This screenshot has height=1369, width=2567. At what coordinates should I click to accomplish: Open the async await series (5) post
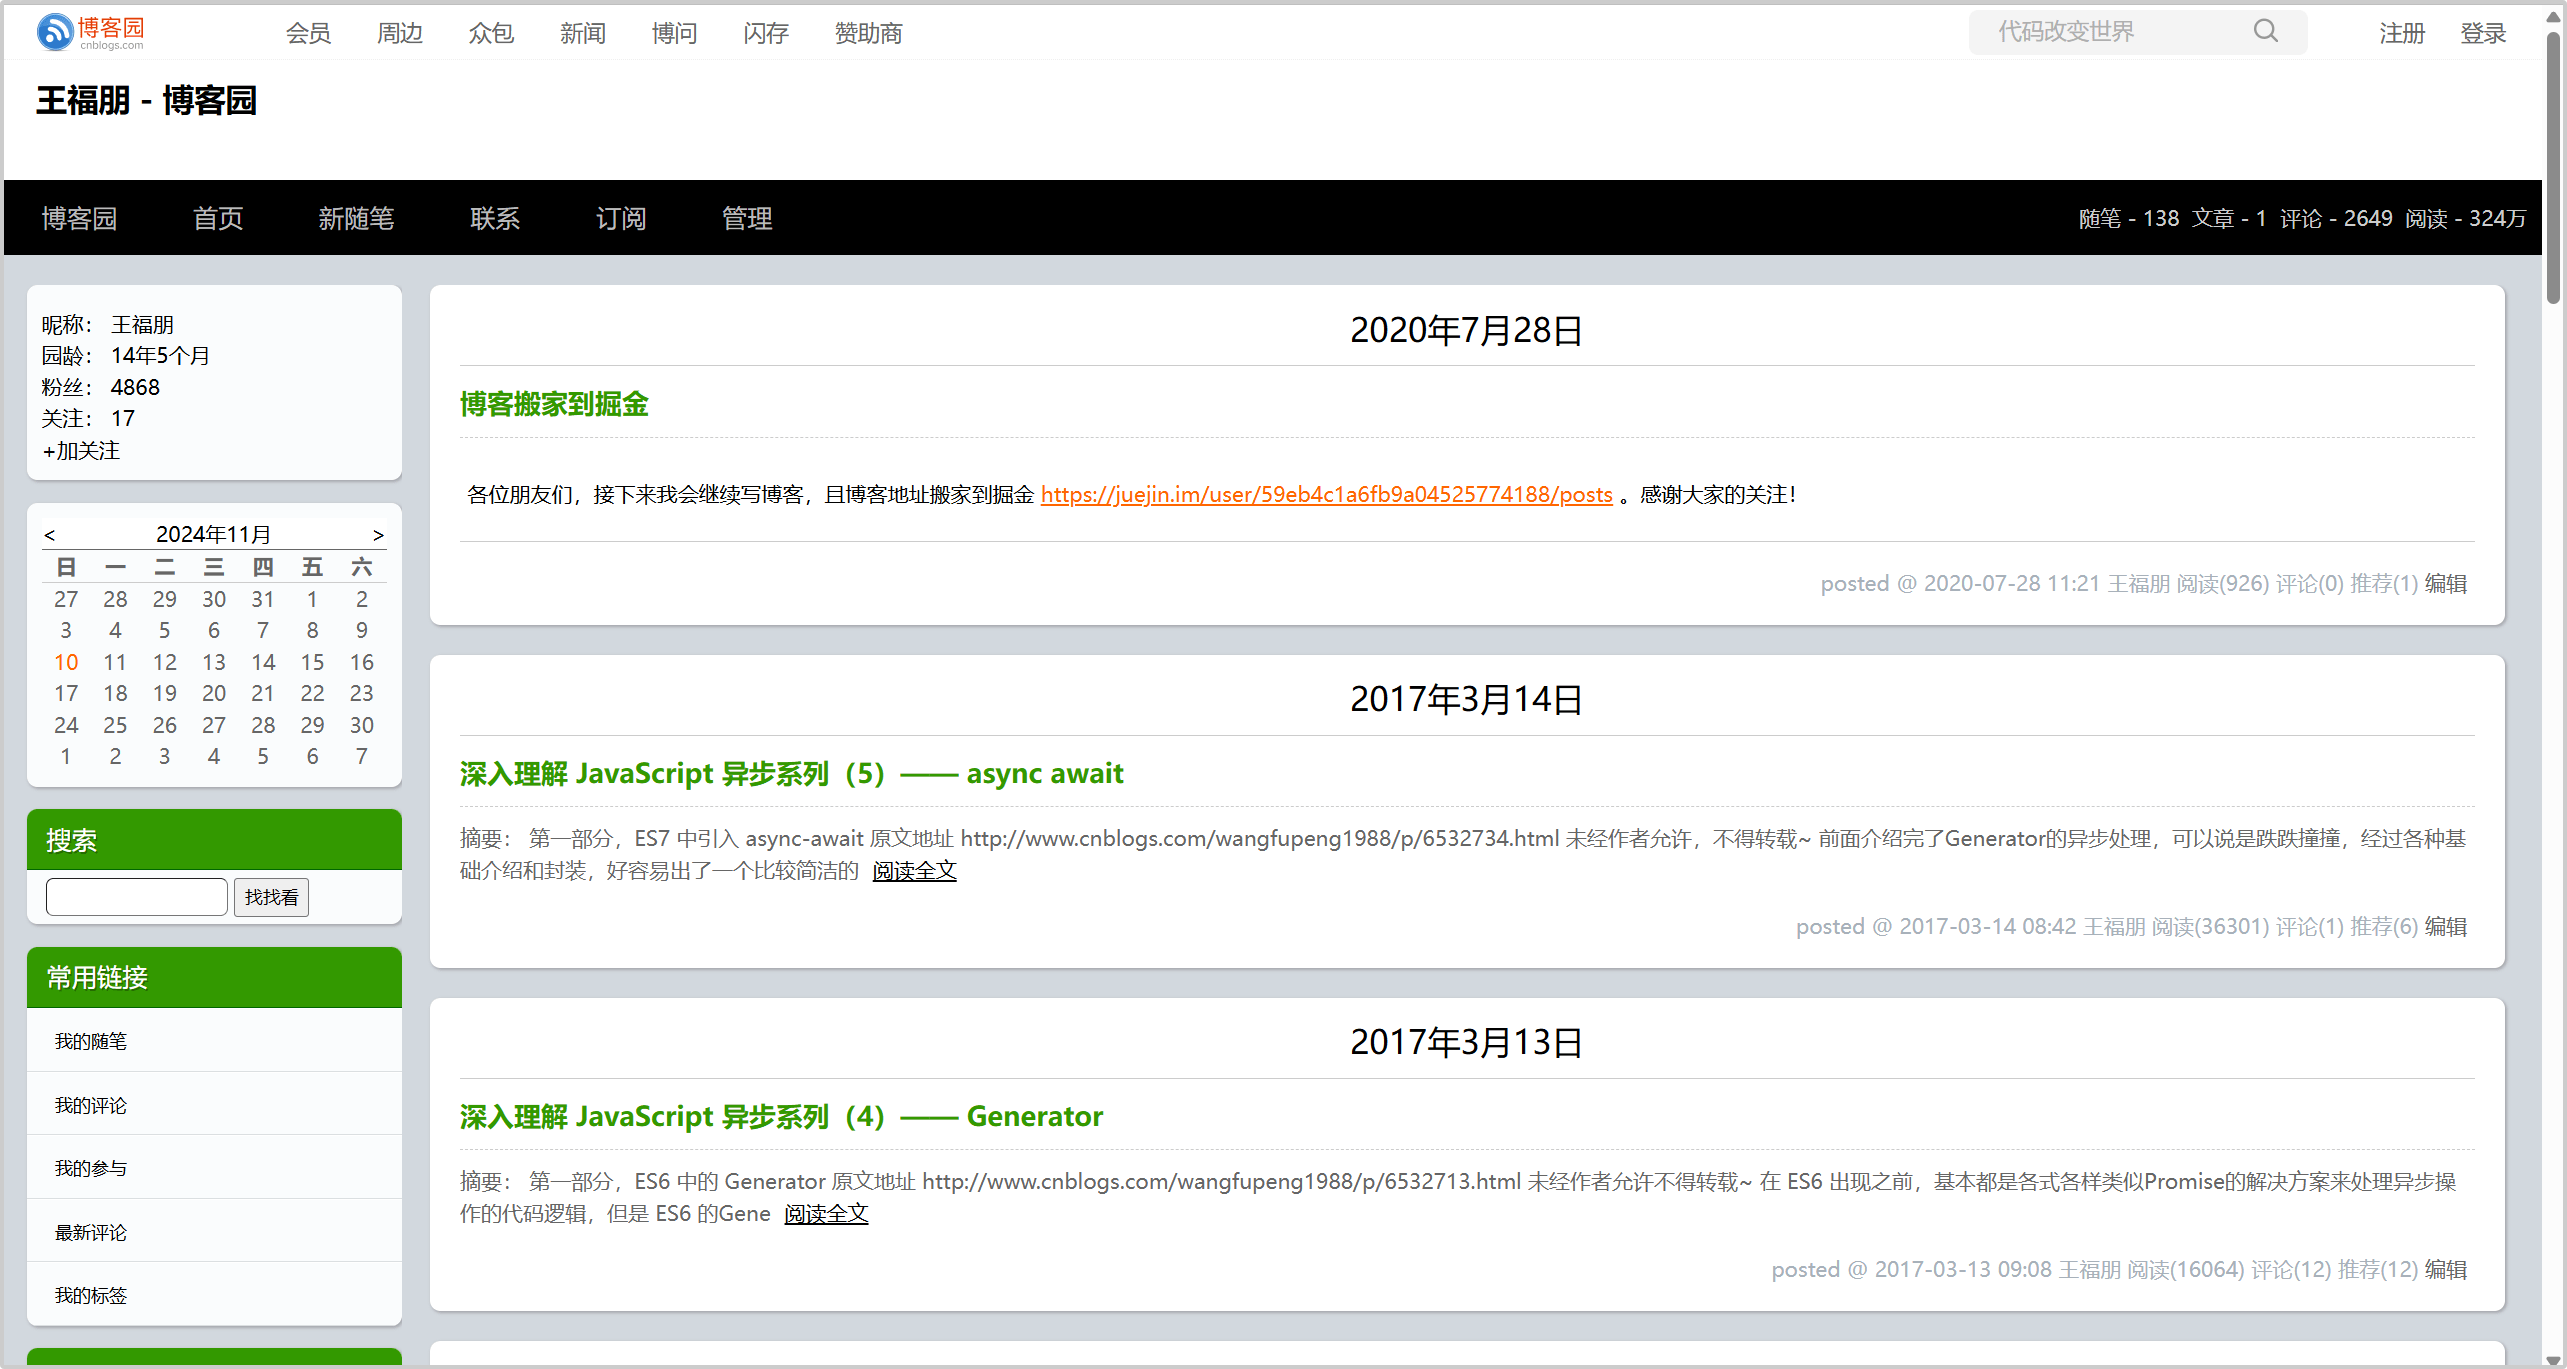791,773
